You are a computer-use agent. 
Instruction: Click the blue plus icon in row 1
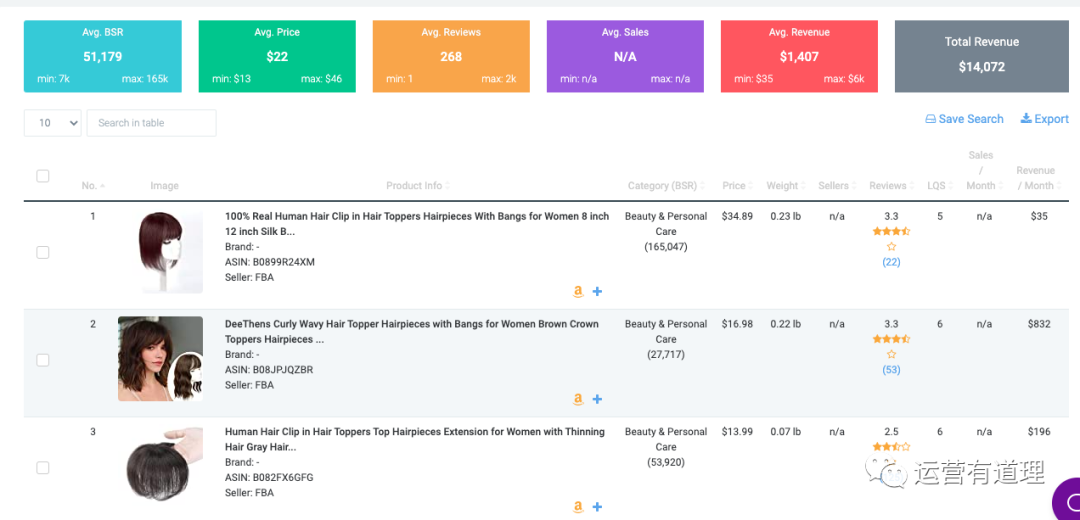[x=597, y=292]
